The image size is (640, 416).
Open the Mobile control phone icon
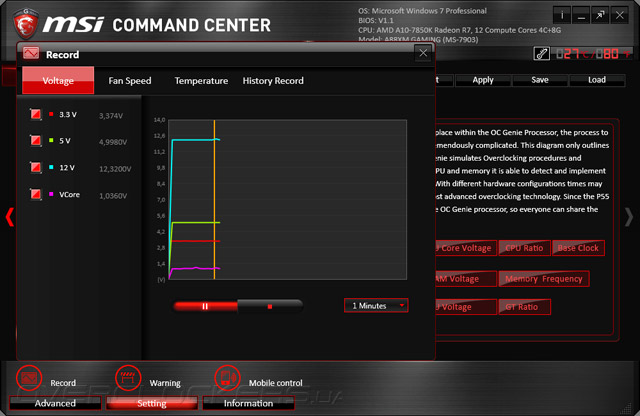(x=227, y=378)
